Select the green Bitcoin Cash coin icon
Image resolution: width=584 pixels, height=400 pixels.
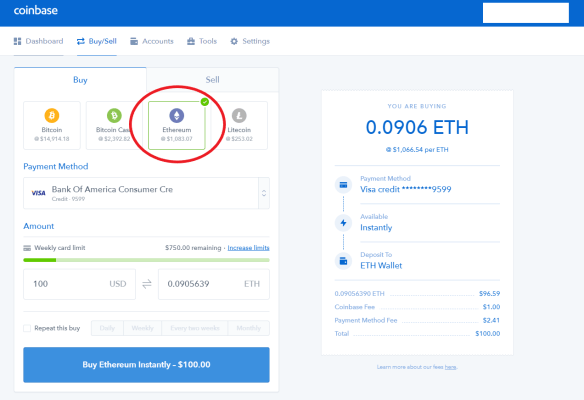pyautogui.click(x=114, y=115)
